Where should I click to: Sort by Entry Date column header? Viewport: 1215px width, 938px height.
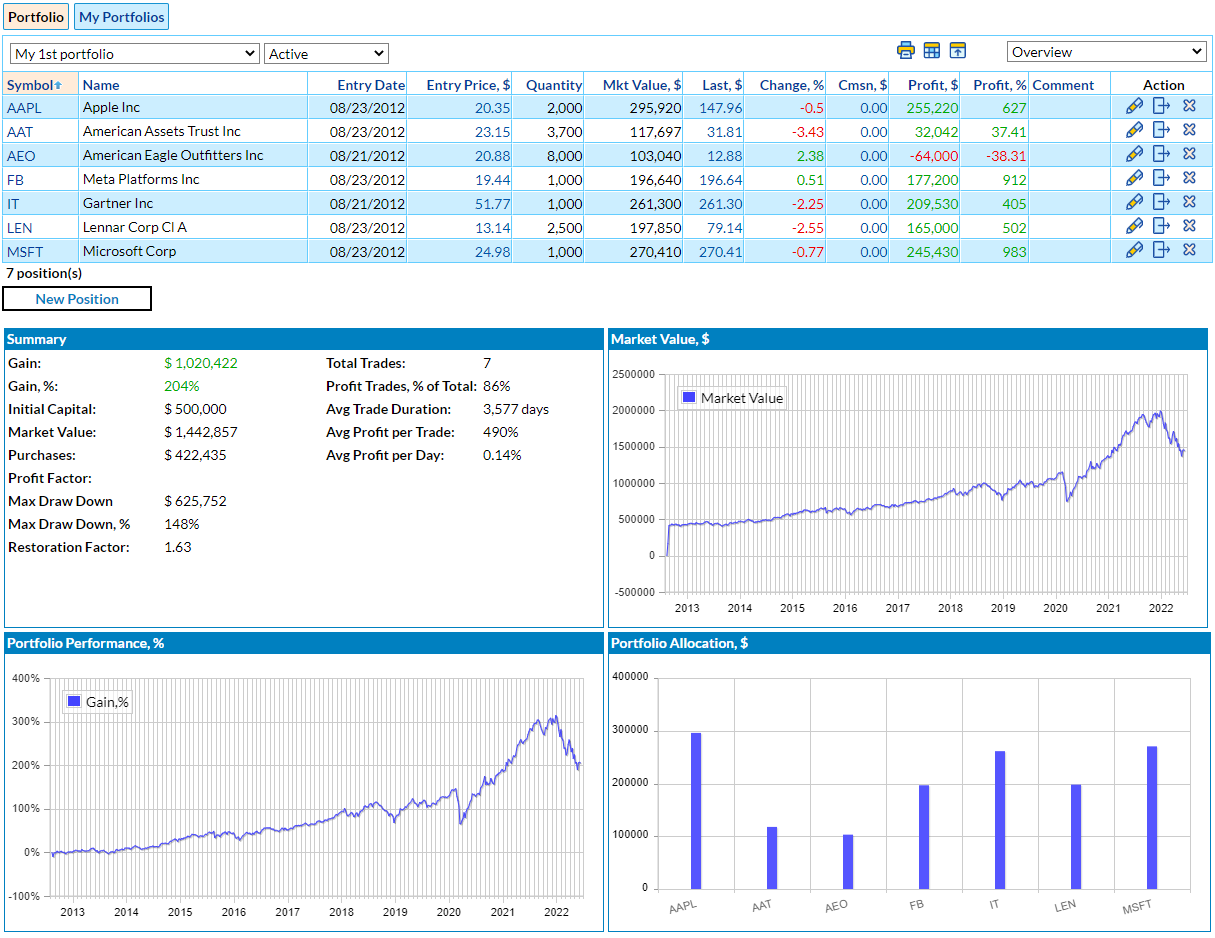pos(371,85)
